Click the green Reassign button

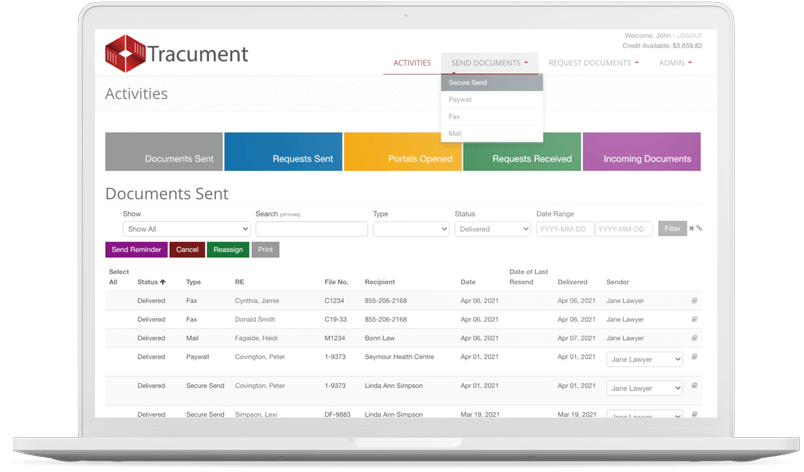pyautogui.click(x=228, y=250)
